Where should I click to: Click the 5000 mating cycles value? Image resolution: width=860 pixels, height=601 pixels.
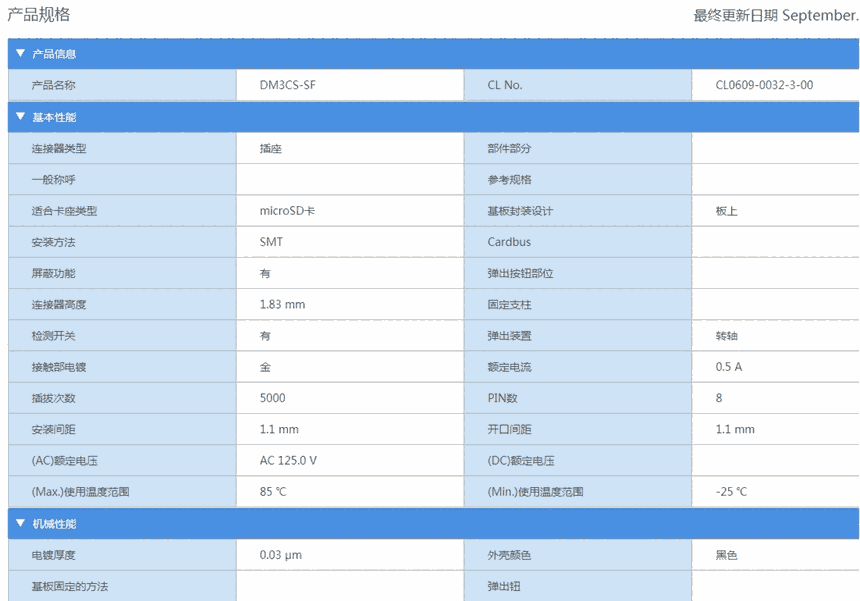point(272,398)
